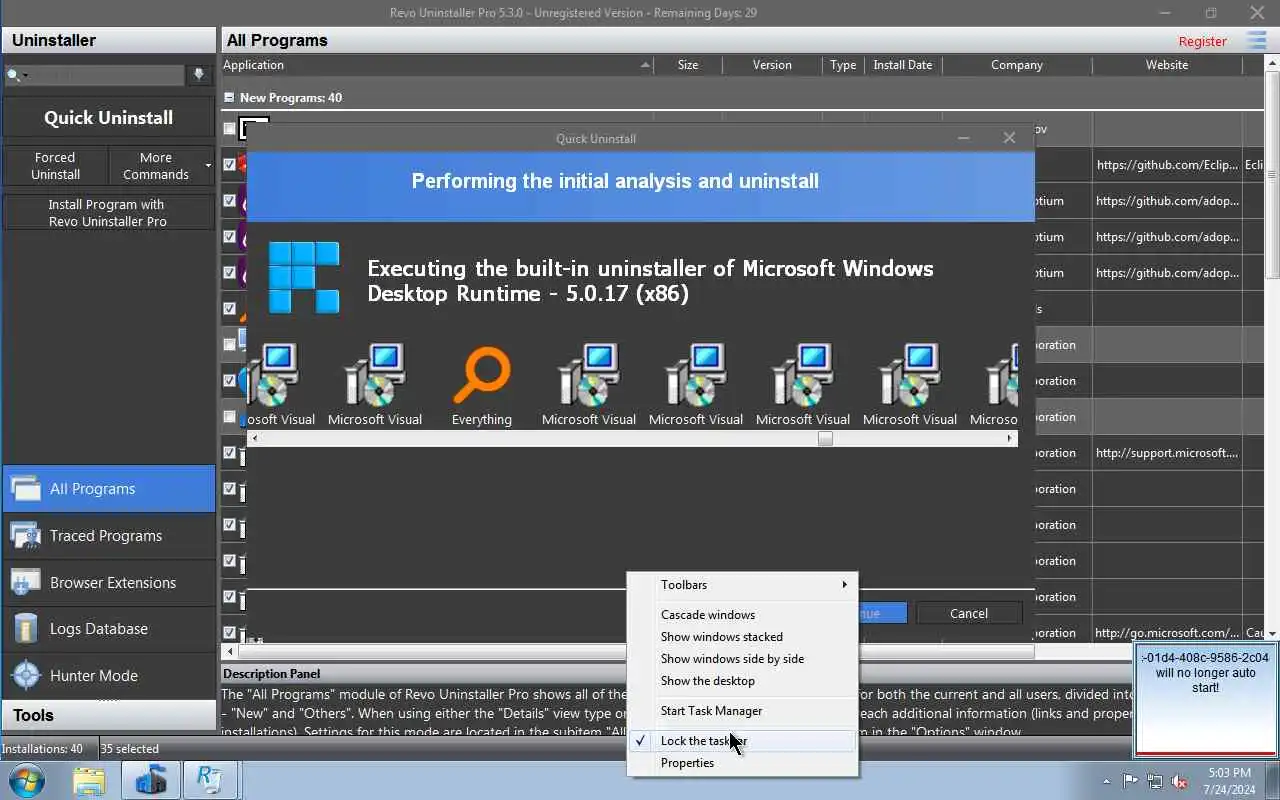This screenshot has width=1280, height=800.
Task: Click the Uninstaller section header
Action: pos(108,40)
